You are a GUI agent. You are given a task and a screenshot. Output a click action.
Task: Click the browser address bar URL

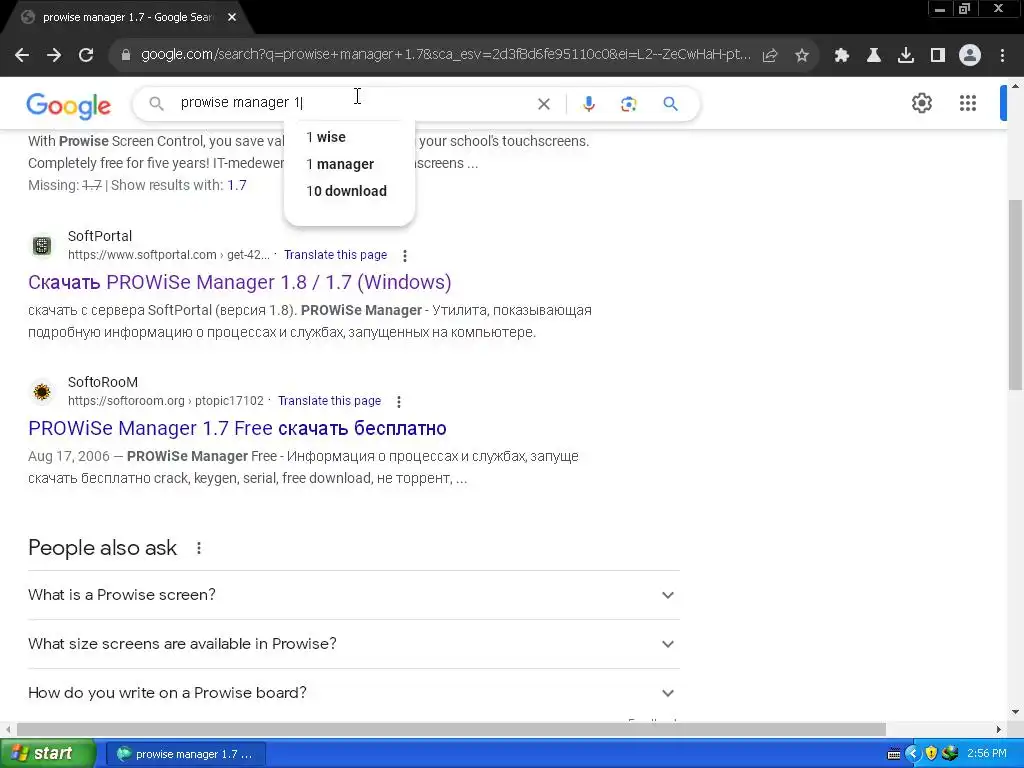(446, 55)
